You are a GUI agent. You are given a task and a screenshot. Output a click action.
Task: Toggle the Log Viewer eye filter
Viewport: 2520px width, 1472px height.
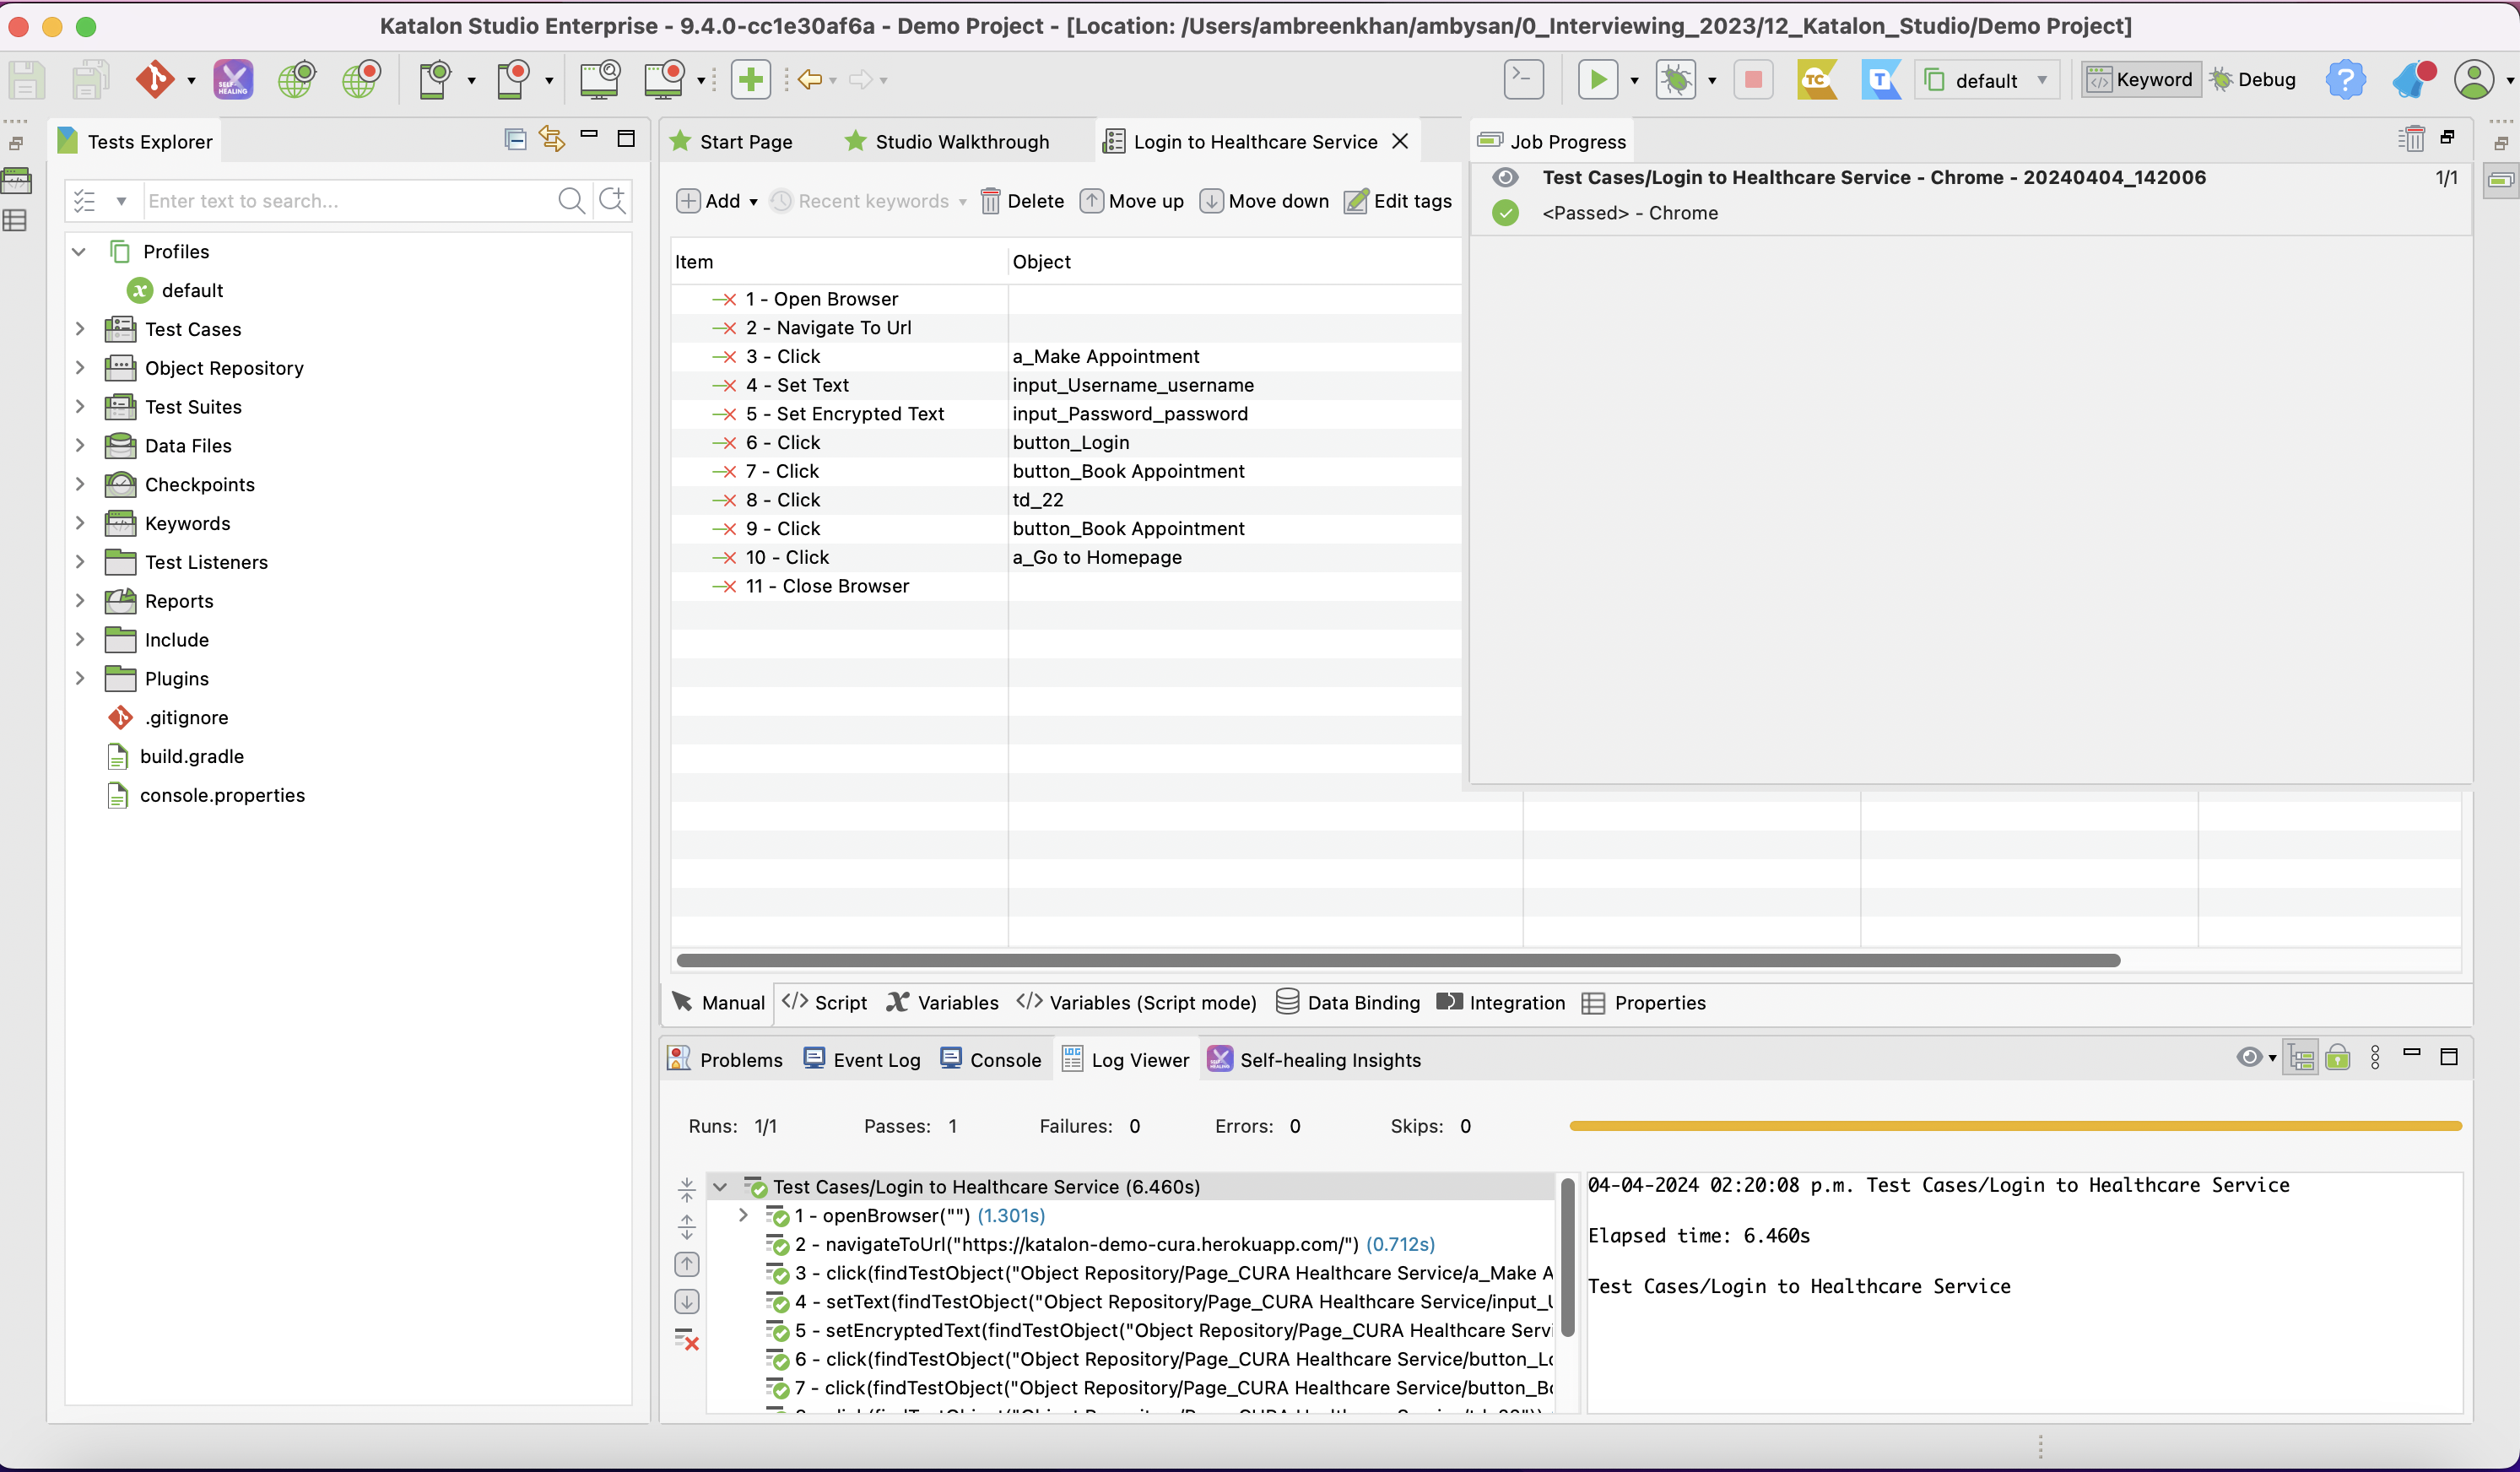pyautogui.click(x=2249, y=1057)
